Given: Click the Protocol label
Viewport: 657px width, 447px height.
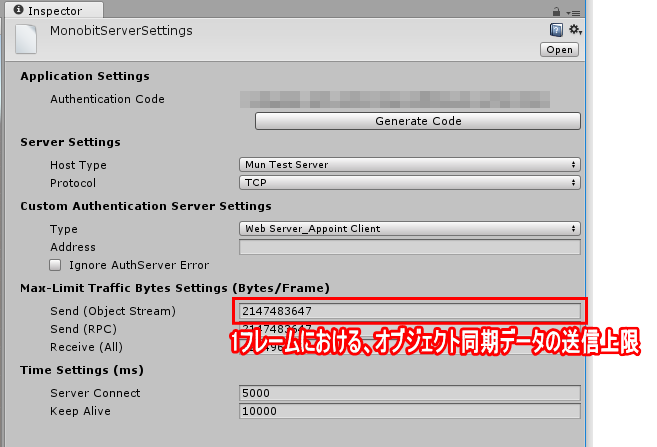Looking at the screenshot, I should [73, 183].
